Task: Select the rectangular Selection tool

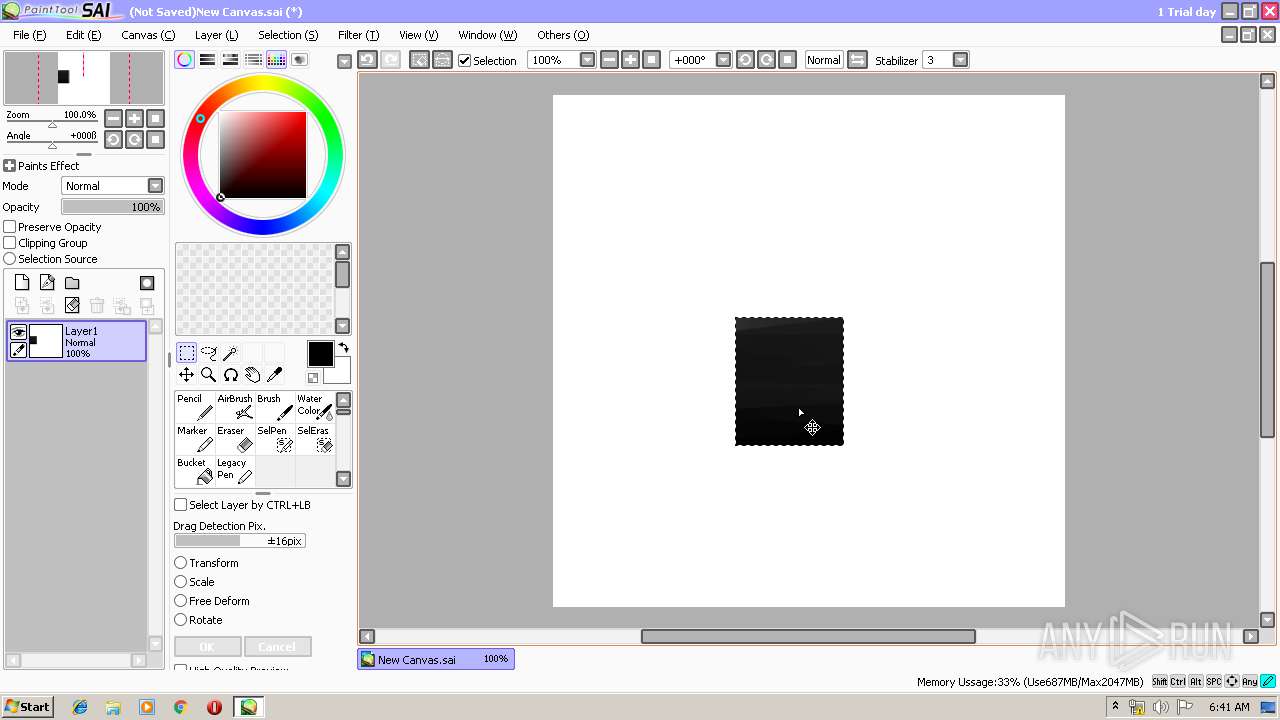Action: tap(187, 353)
